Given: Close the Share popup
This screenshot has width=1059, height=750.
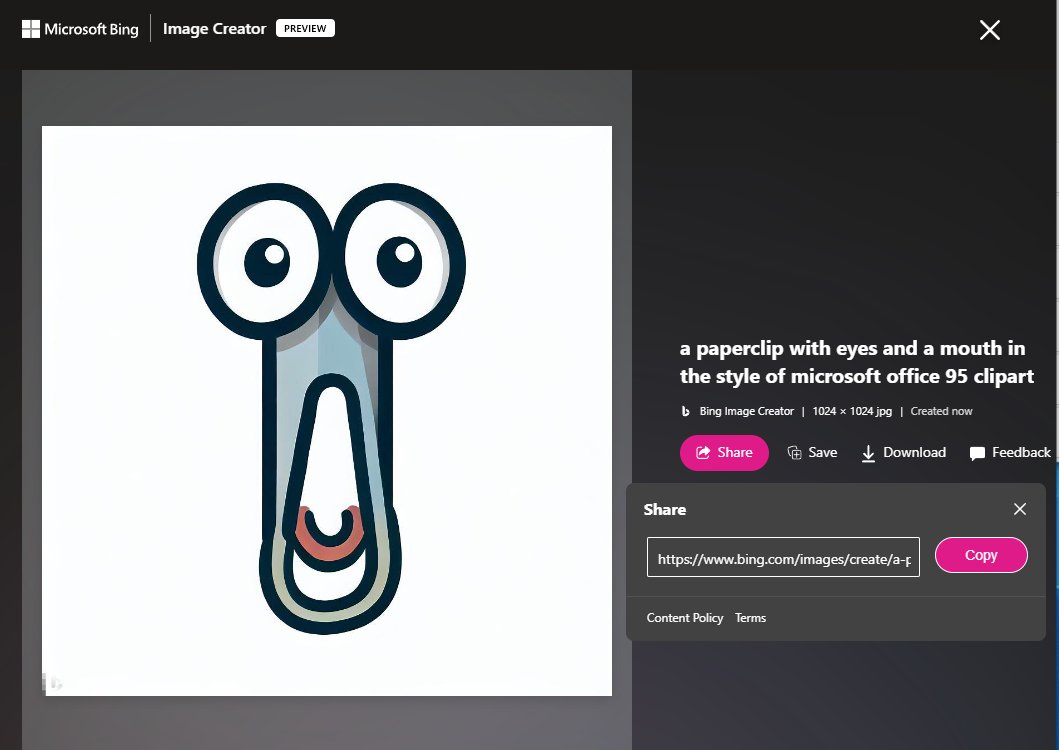Looking at the screenshot, I should (x=1020, y=509).
